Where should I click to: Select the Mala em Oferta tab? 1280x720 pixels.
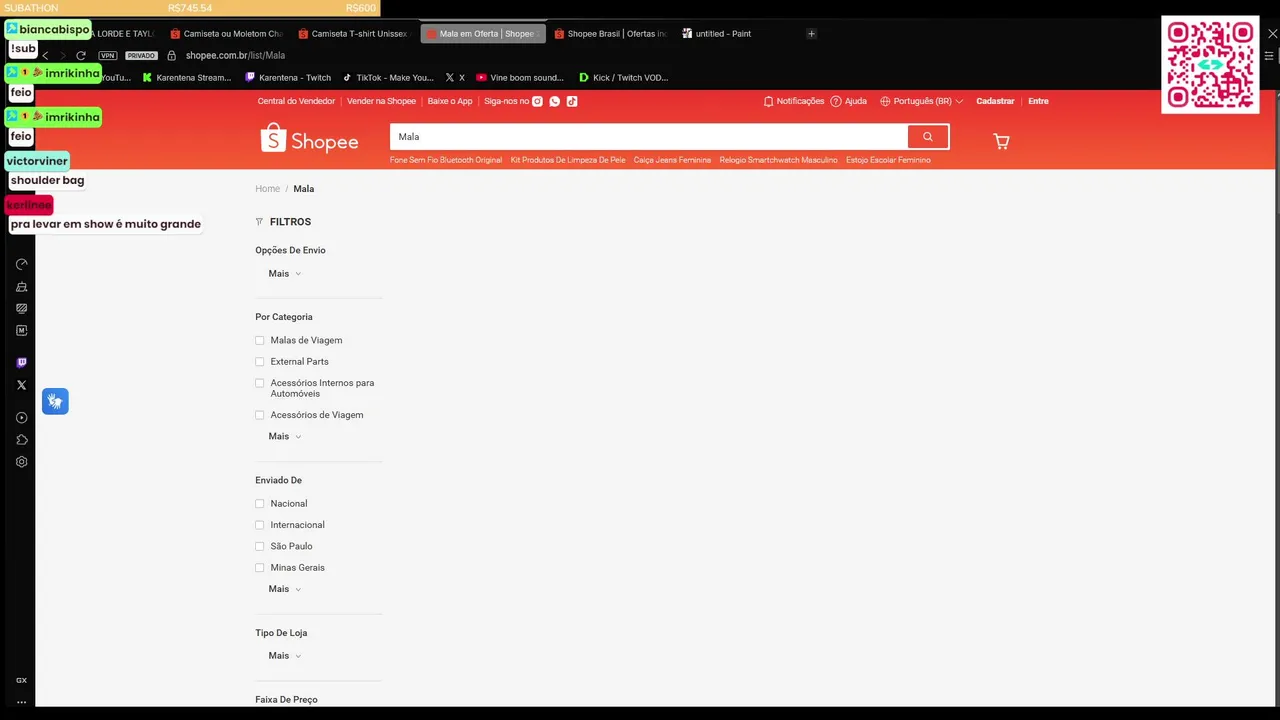tap(483, 34)
